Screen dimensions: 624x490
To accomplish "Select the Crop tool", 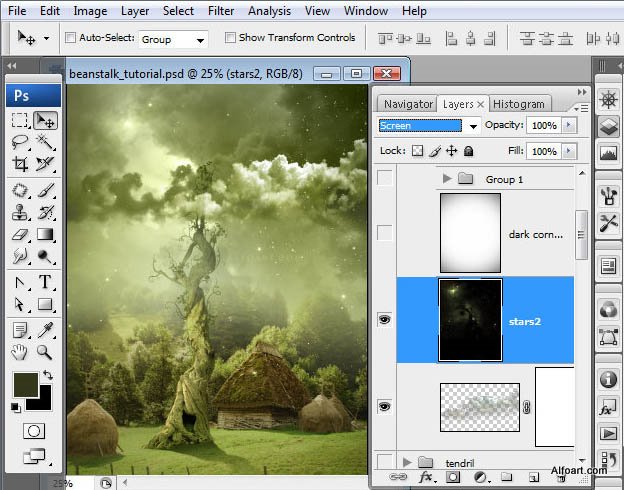I will [x=20, y=165].
